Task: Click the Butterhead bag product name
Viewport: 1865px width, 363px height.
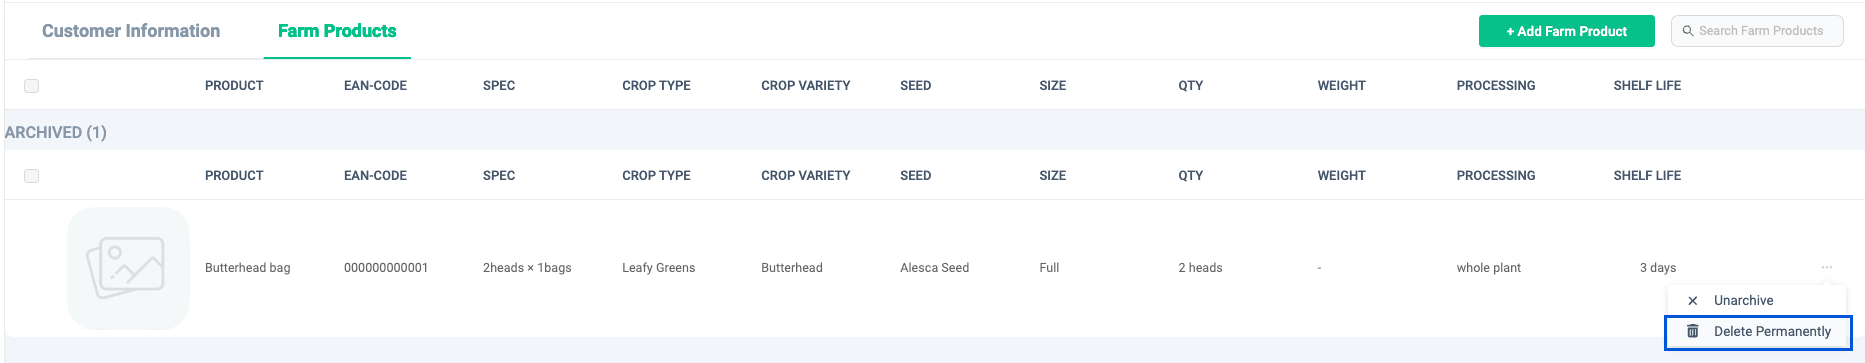Action: coord(248,268)
